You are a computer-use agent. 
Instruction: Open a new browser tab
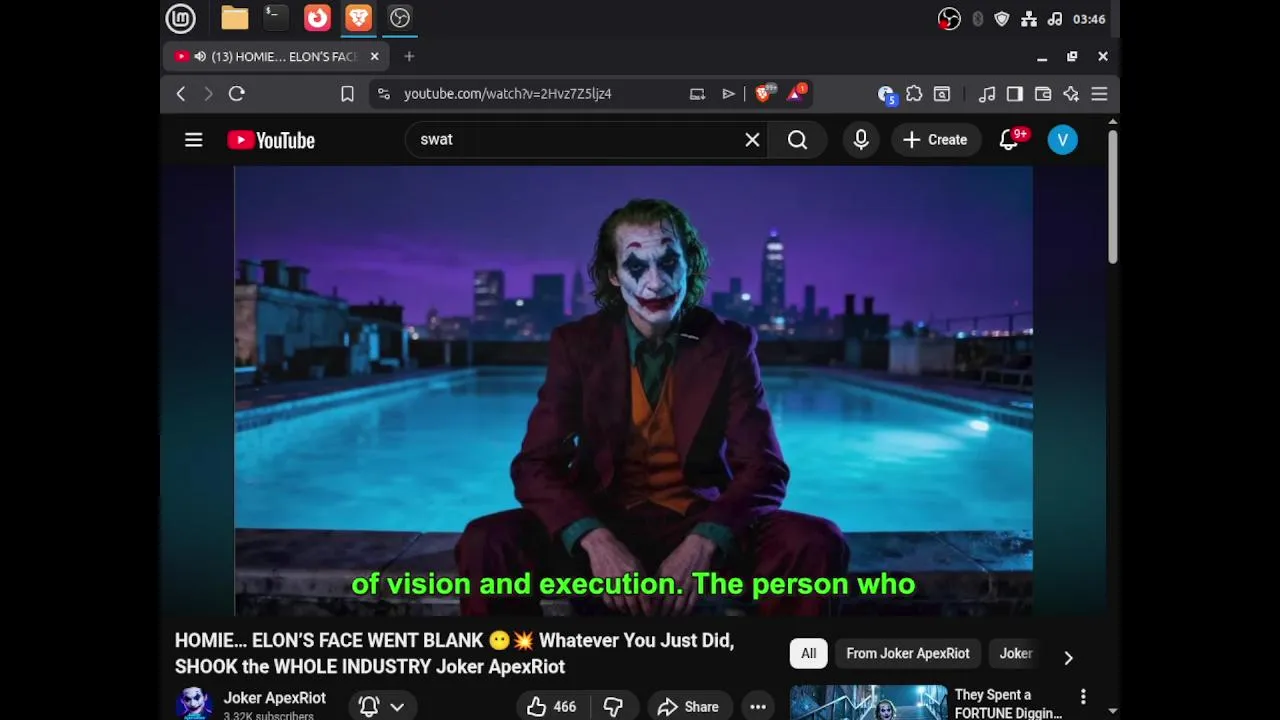(x=409, y=57)
